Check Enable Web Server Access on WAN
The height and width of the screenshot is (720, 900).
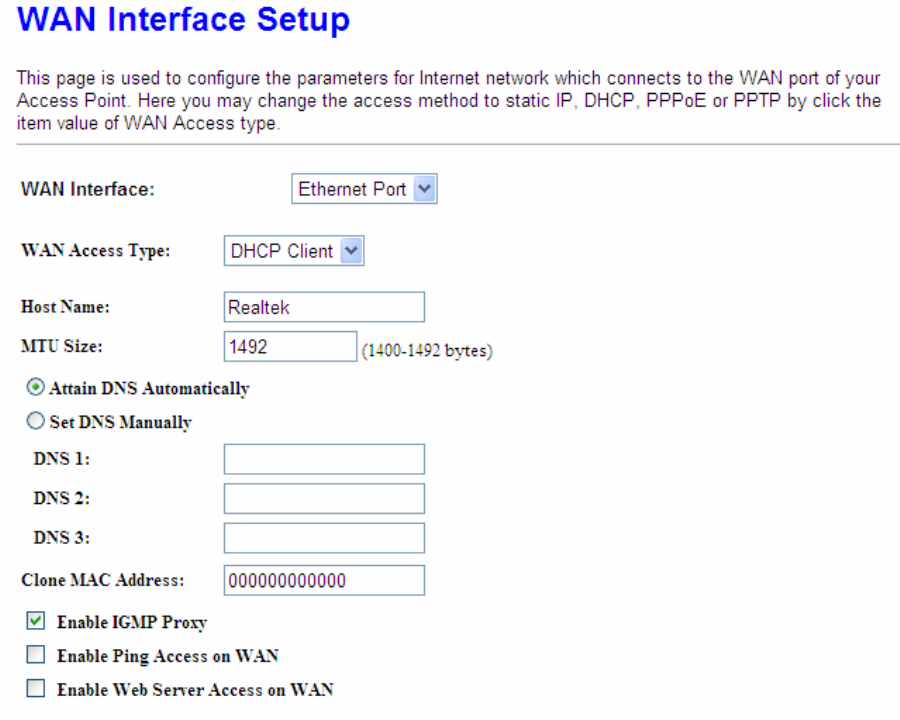pos(36,688)
